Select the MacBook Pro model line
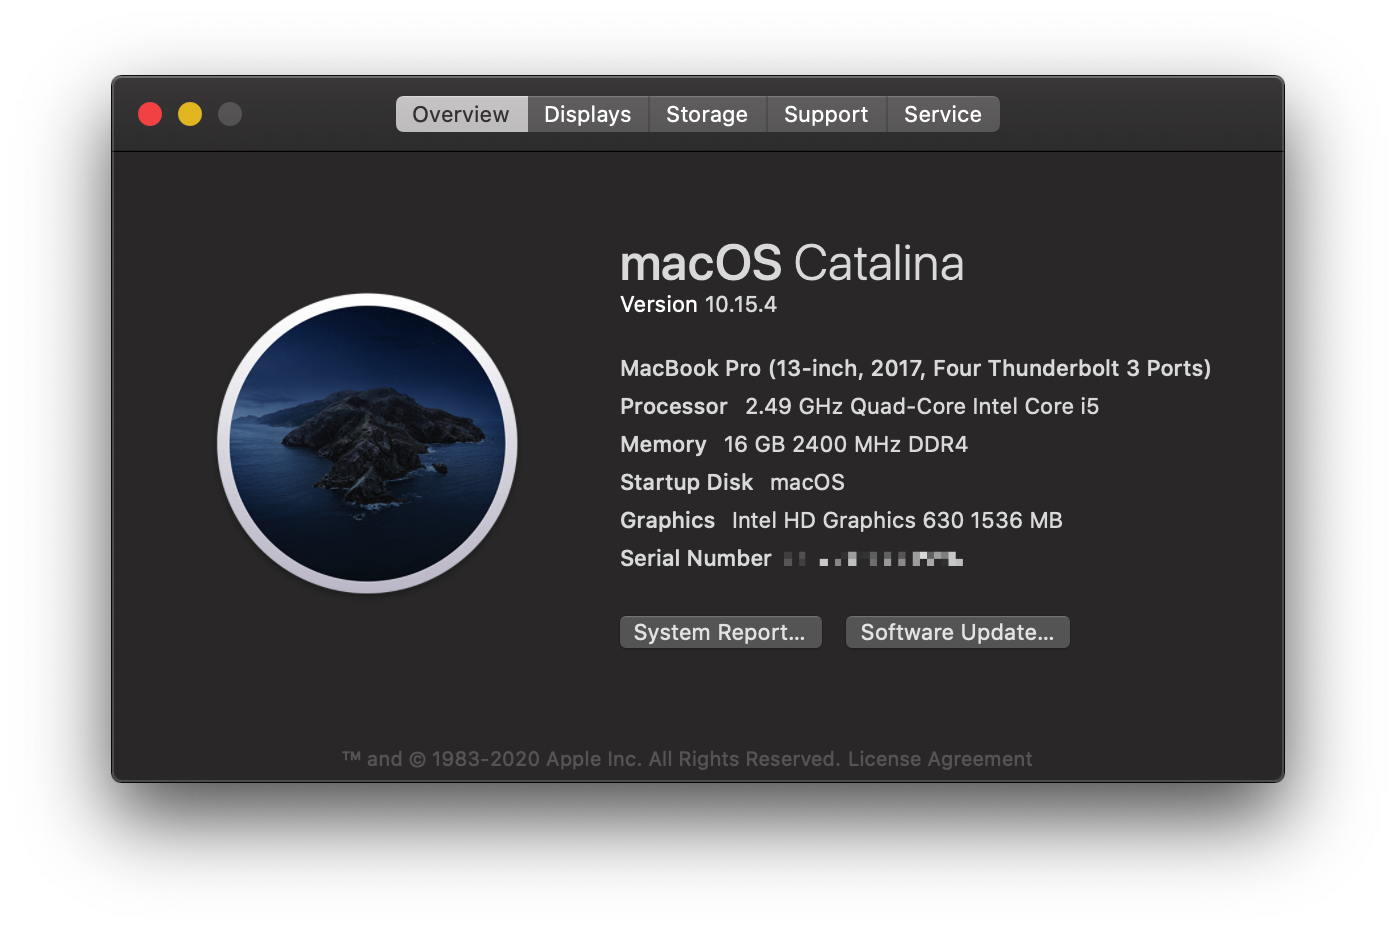Image resolution: width=1396 pixels, height=930 pixels. click(915, 369)
